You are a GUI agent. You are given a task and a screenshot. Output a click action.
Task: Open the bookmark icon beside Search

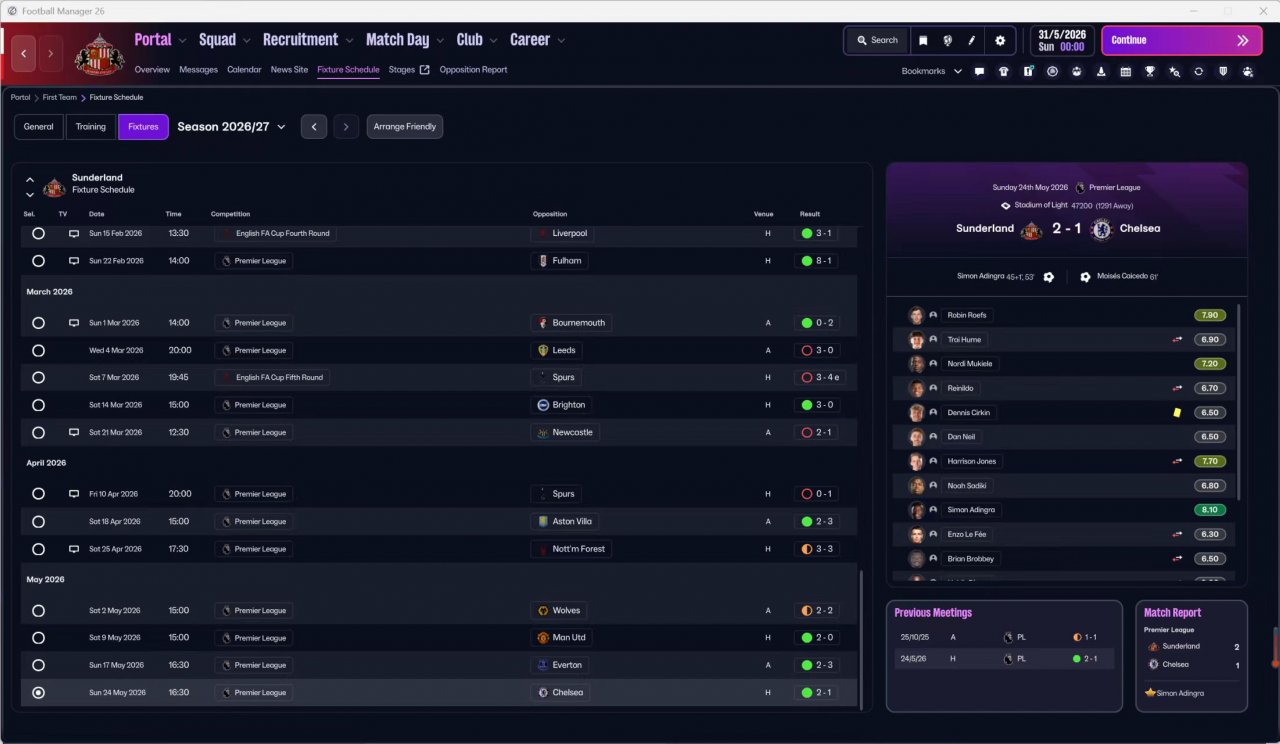pyautogui.click(x=923, y=40)
